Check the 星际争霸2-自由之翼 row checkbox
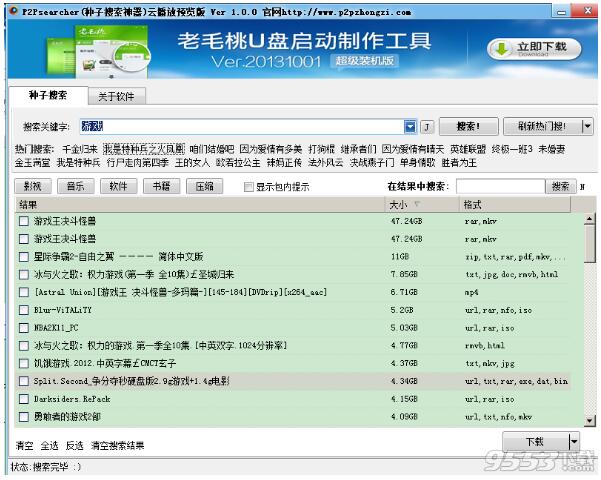The width and height of the screenshot is (601, 480). click(x=24, y=256)
